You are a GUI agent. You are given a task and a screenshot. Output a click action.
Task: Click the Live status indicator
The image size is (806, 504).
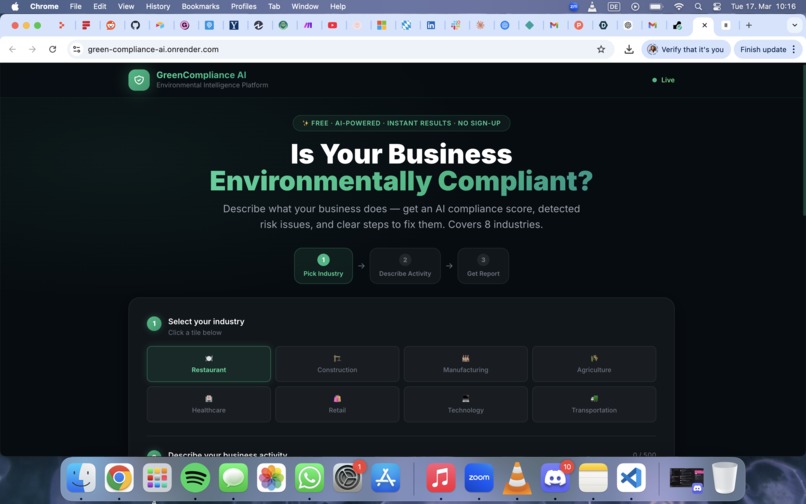(x=663, y=80)
